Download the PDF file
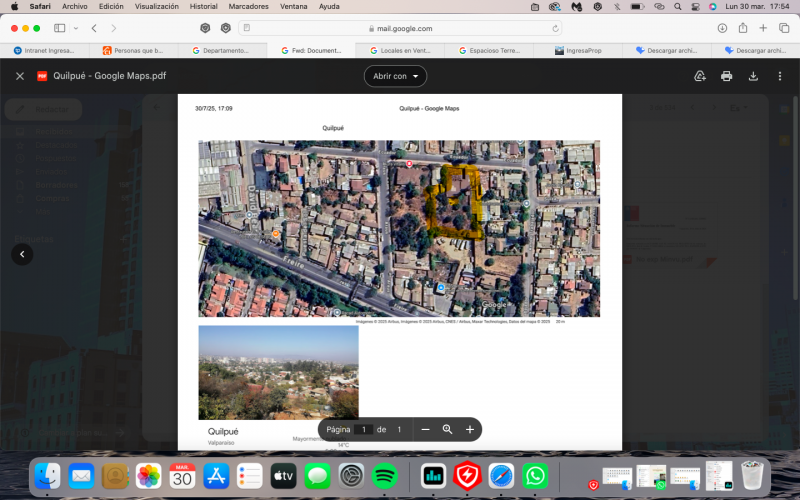This screenshot has width=800, height=500. (753, 76)
